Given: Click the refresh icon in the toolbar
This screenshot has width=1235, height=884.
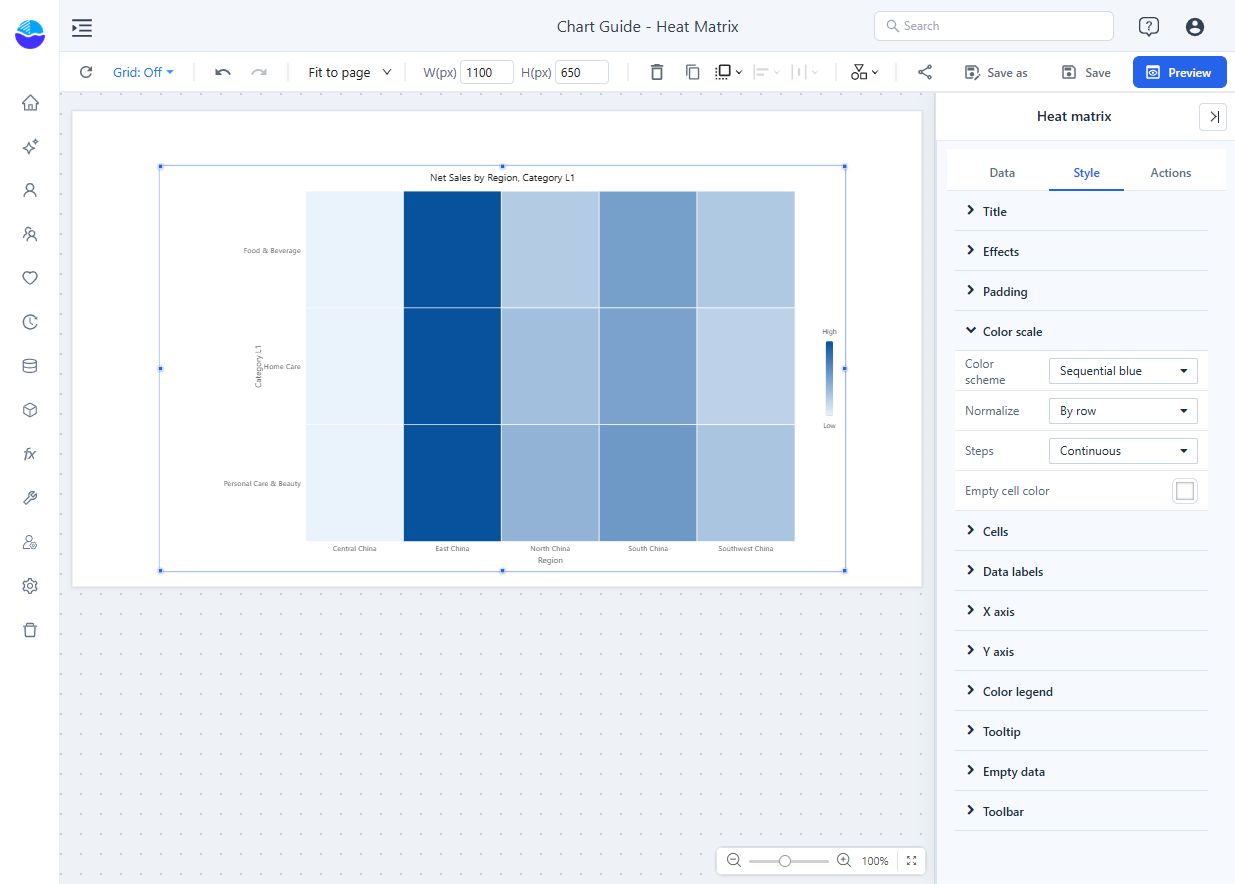Looking at the screenshot, I should click(86, 72).
